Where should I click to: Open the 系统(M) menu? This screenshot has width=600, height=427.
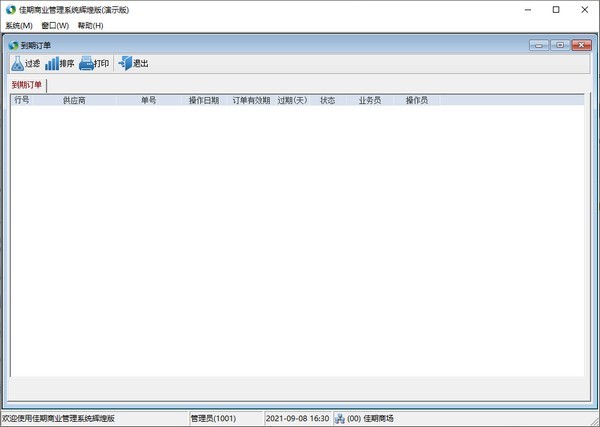point(19,26)
